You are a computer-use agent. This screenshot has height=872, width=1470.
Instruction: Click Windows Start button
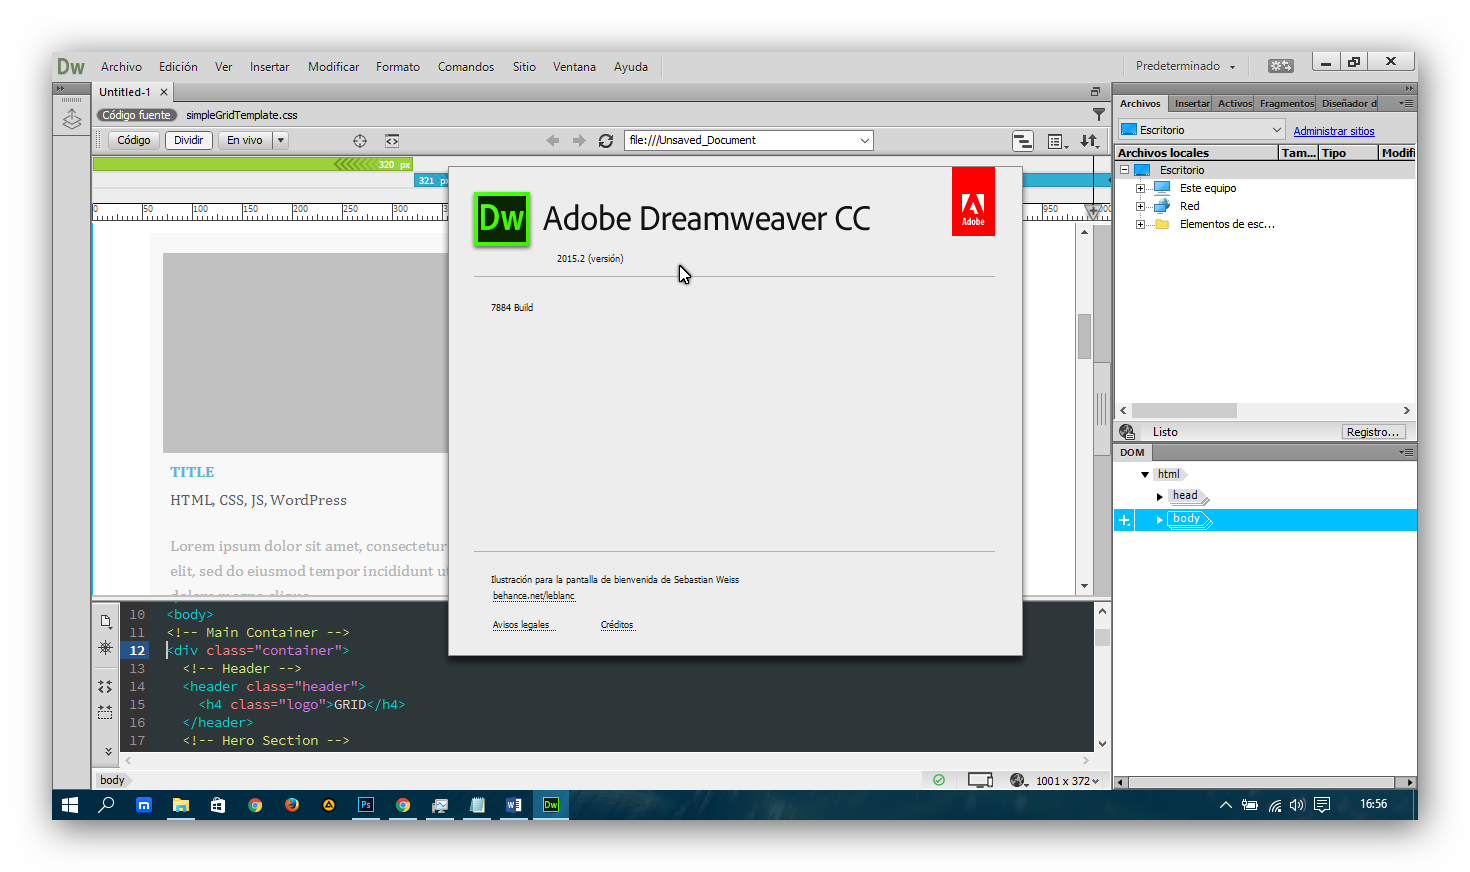(x=70, y=805)
